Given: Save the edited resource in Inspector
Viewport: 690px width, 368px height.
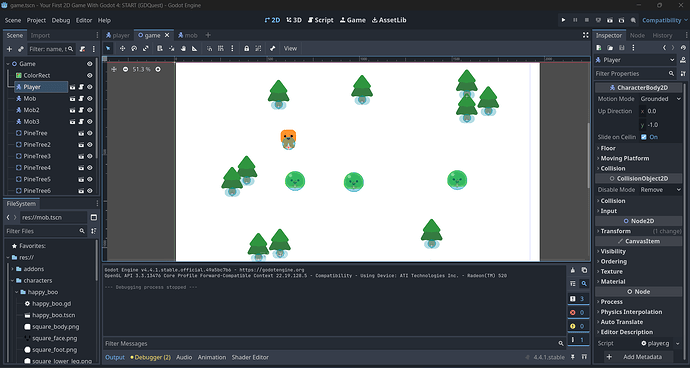Looking at the screenshot, I should coord(622,48).
